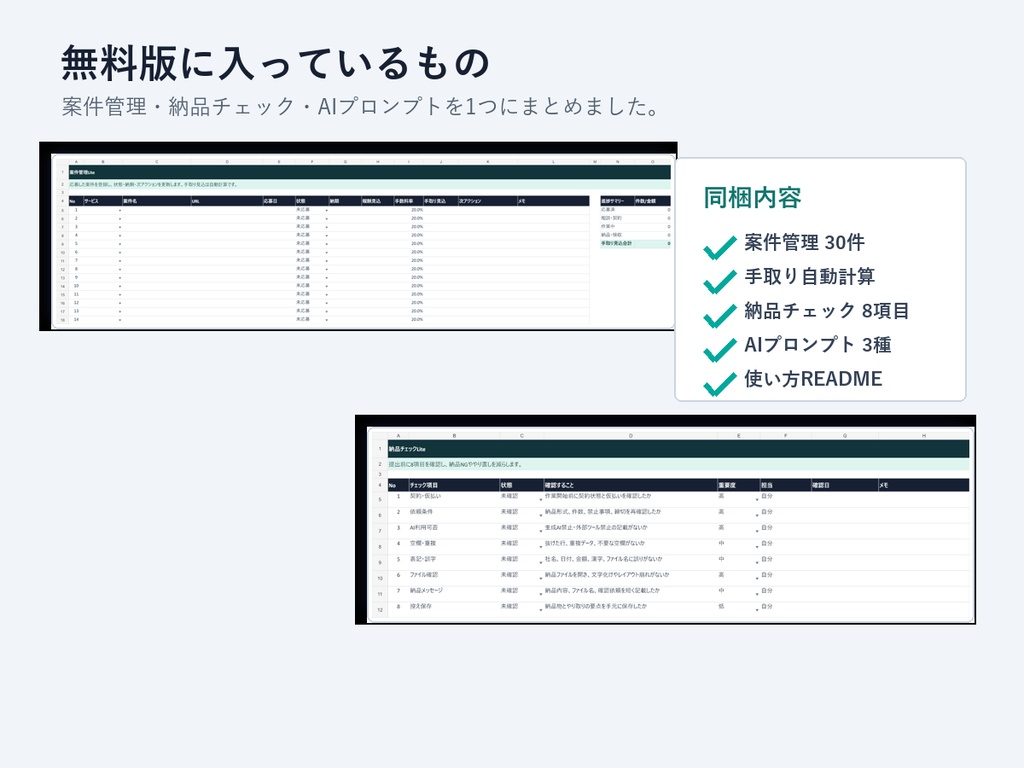Click the checkmark beside 案件管理 30件

[x=720, y=248]
